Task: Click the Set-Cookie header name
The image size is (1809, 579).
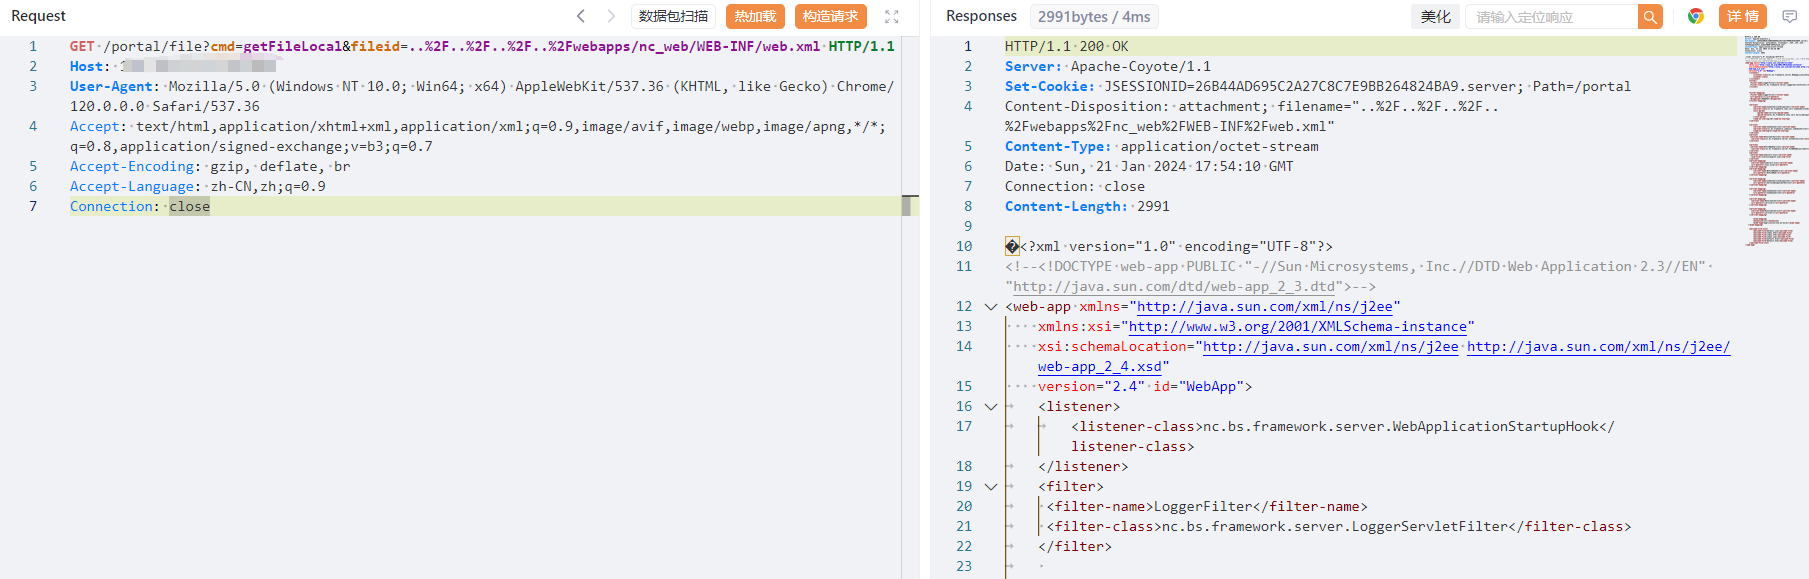Action: point(1046,86)
